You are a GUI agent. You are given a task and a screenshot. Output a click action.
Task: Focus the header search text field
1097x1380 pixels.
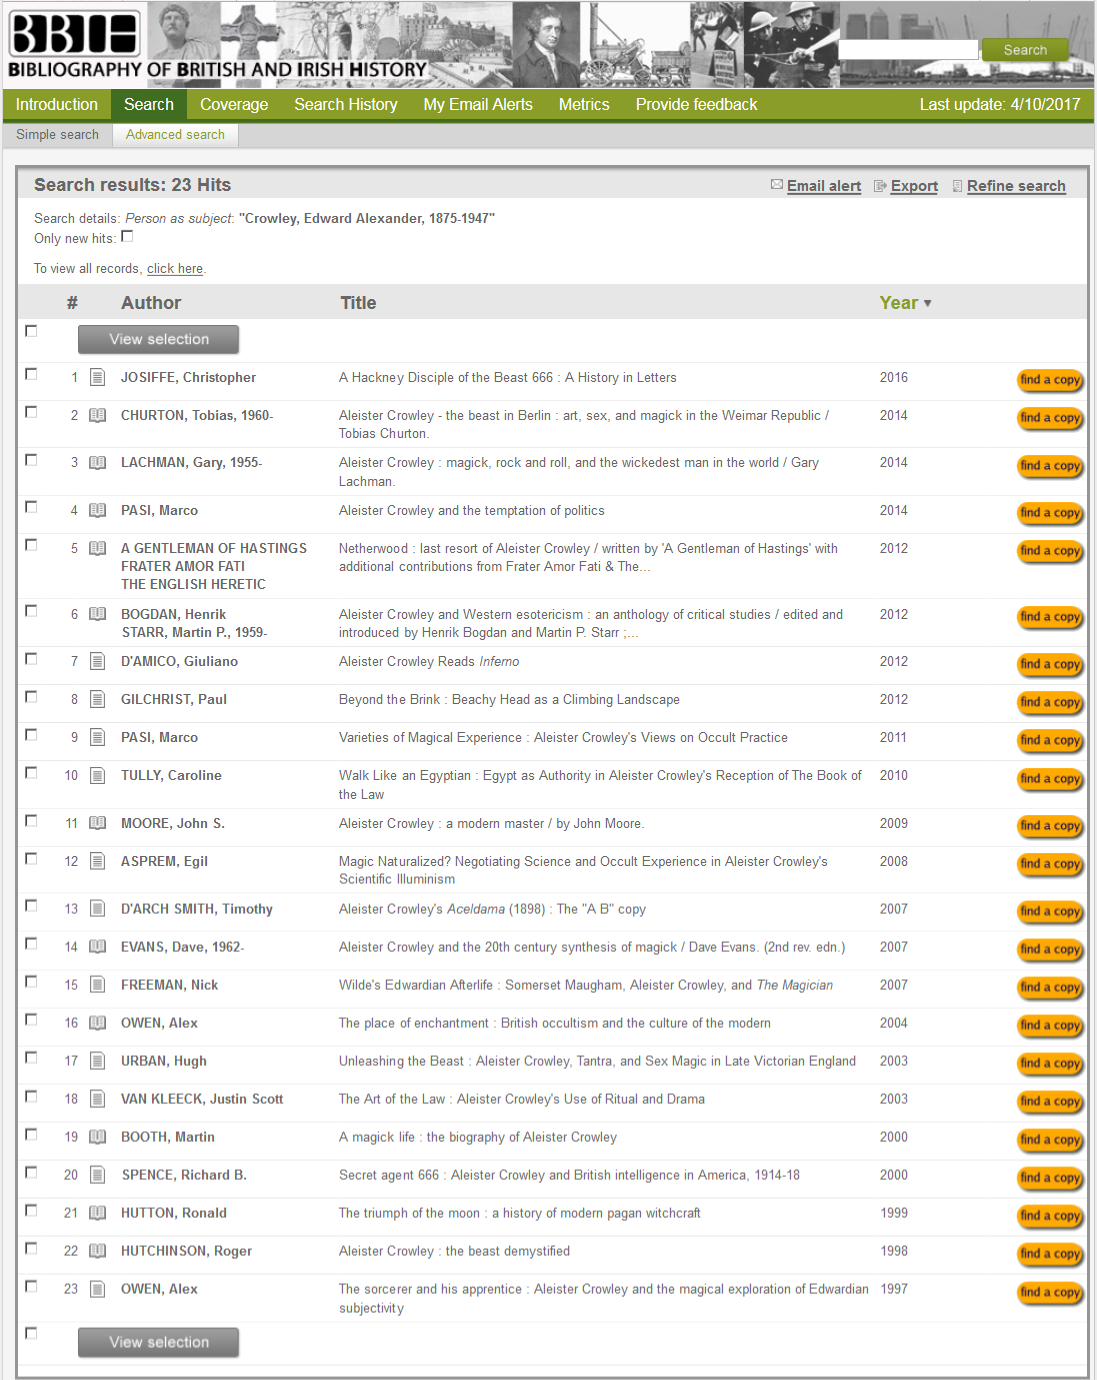(x=907, y=50)
